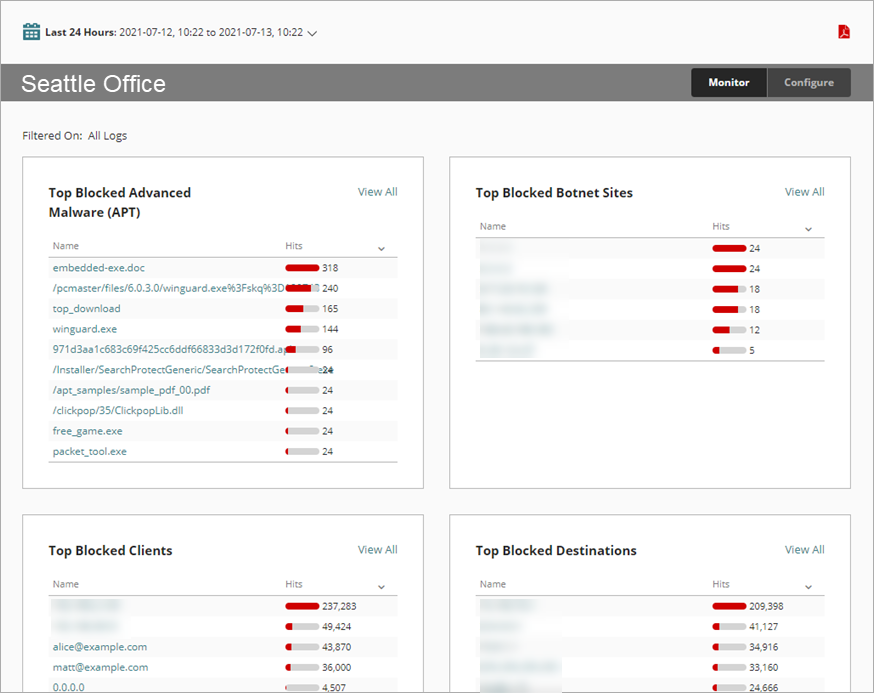Switch to the Configure tab
This screenshot has height=693, width=874.
pyautogui.click(x=809, y=82)
